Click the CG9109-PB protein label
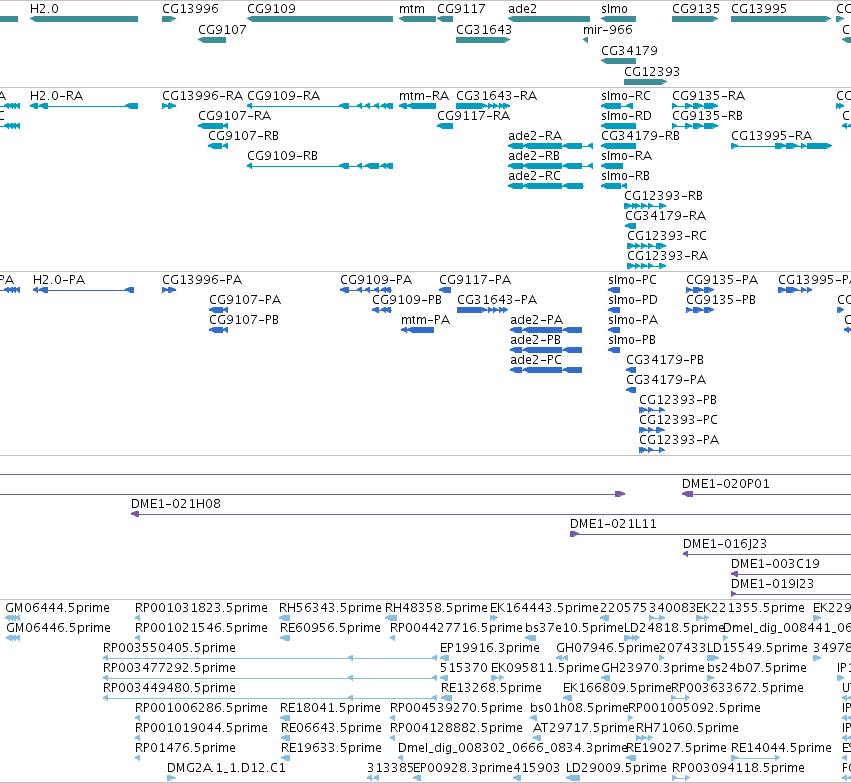851x783 pixels. tap(407, 300)
